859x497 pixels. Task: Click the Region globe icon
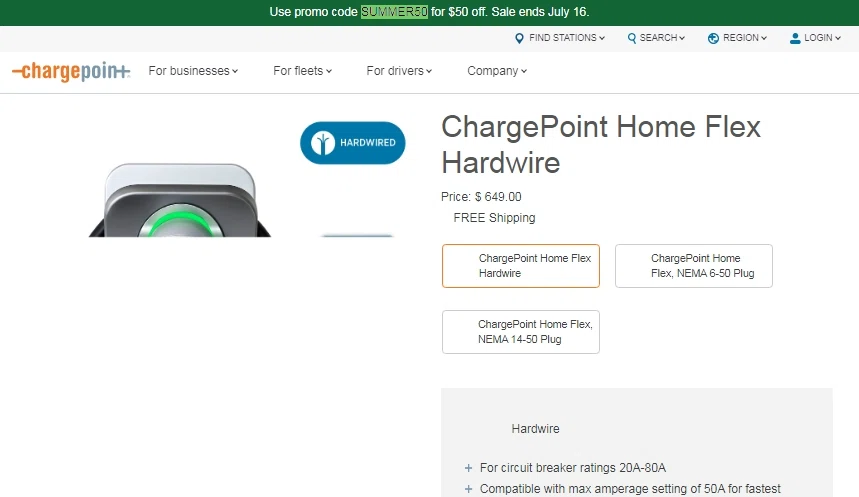pos(713,38)
